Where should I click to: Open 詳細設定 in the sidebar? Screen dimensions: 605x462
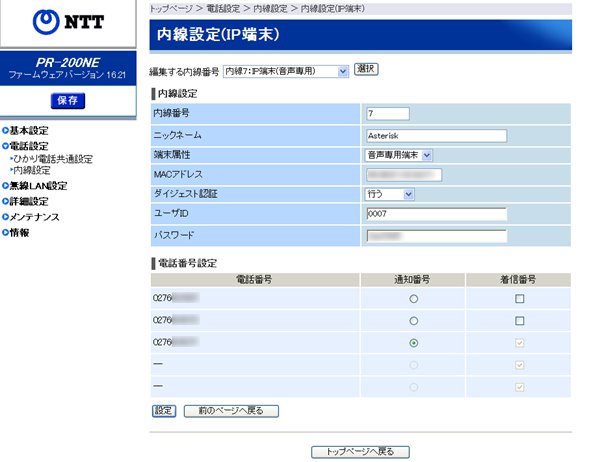[x=29, y=201]
